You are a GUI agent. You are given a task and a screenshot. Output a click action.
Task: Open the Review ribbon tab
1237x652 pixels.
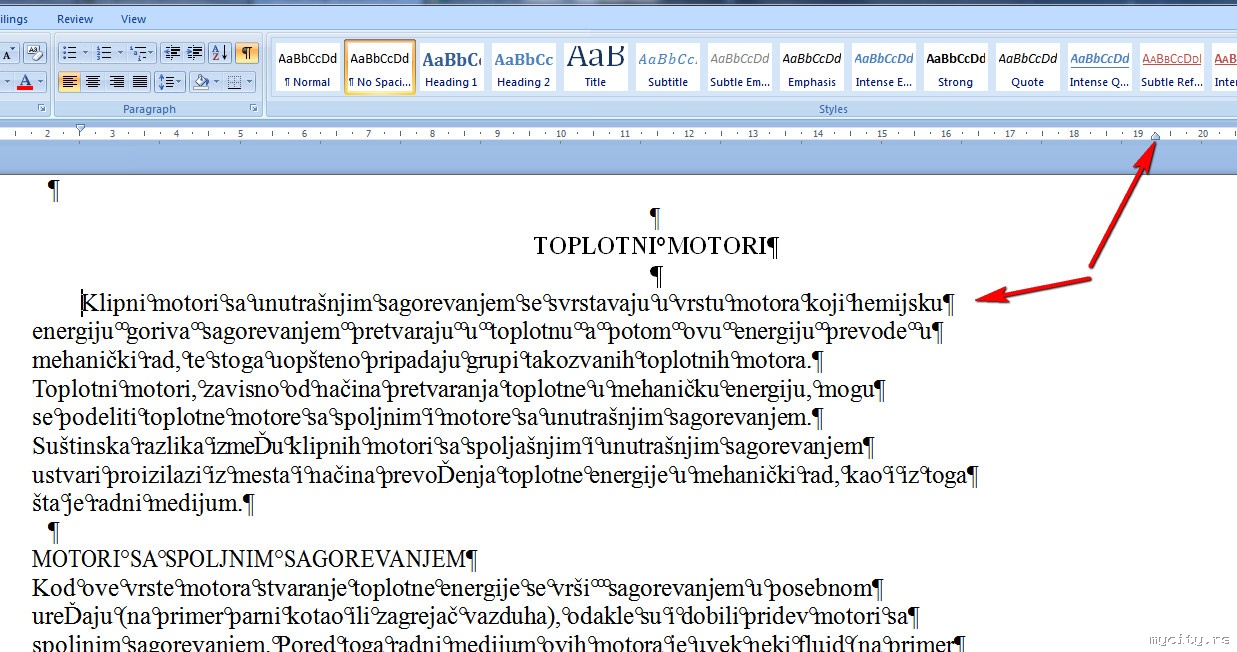[75, 19]
